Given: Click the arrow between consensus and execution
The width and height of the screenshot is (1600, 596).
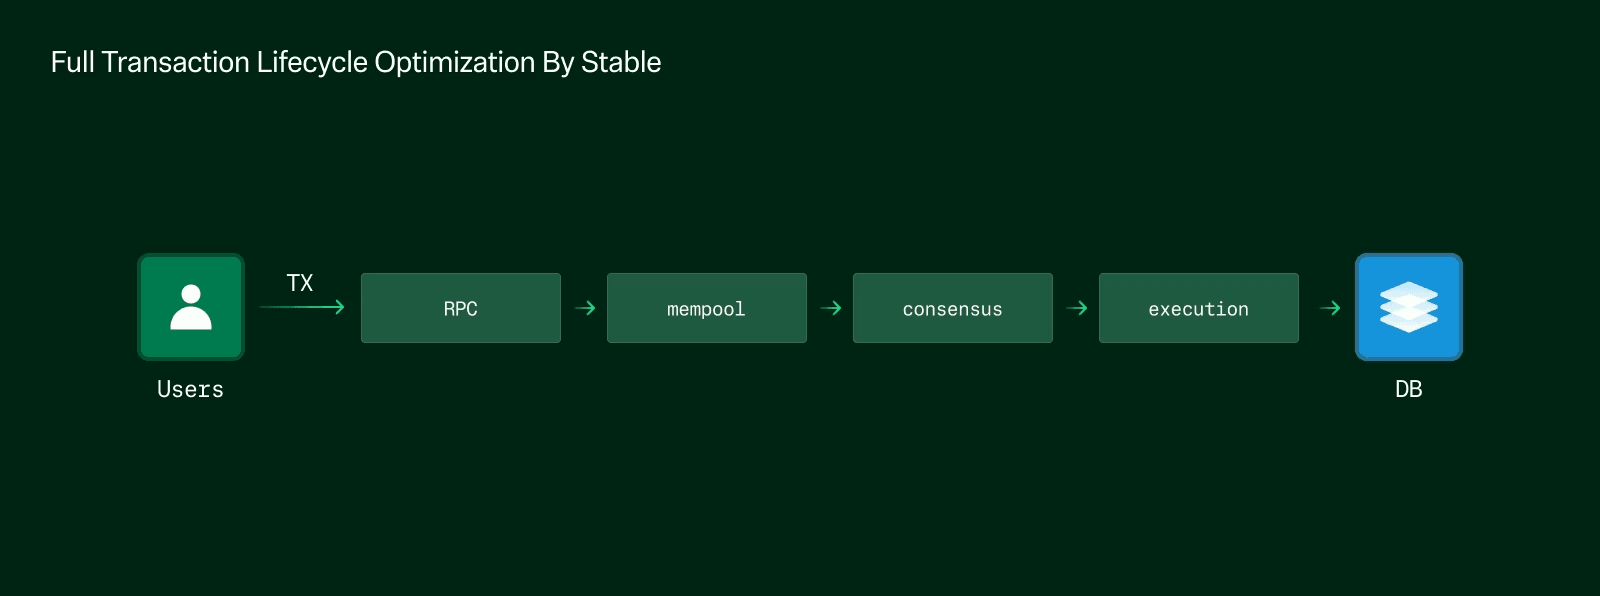Looking at the screenshot, I should 1076,308.
